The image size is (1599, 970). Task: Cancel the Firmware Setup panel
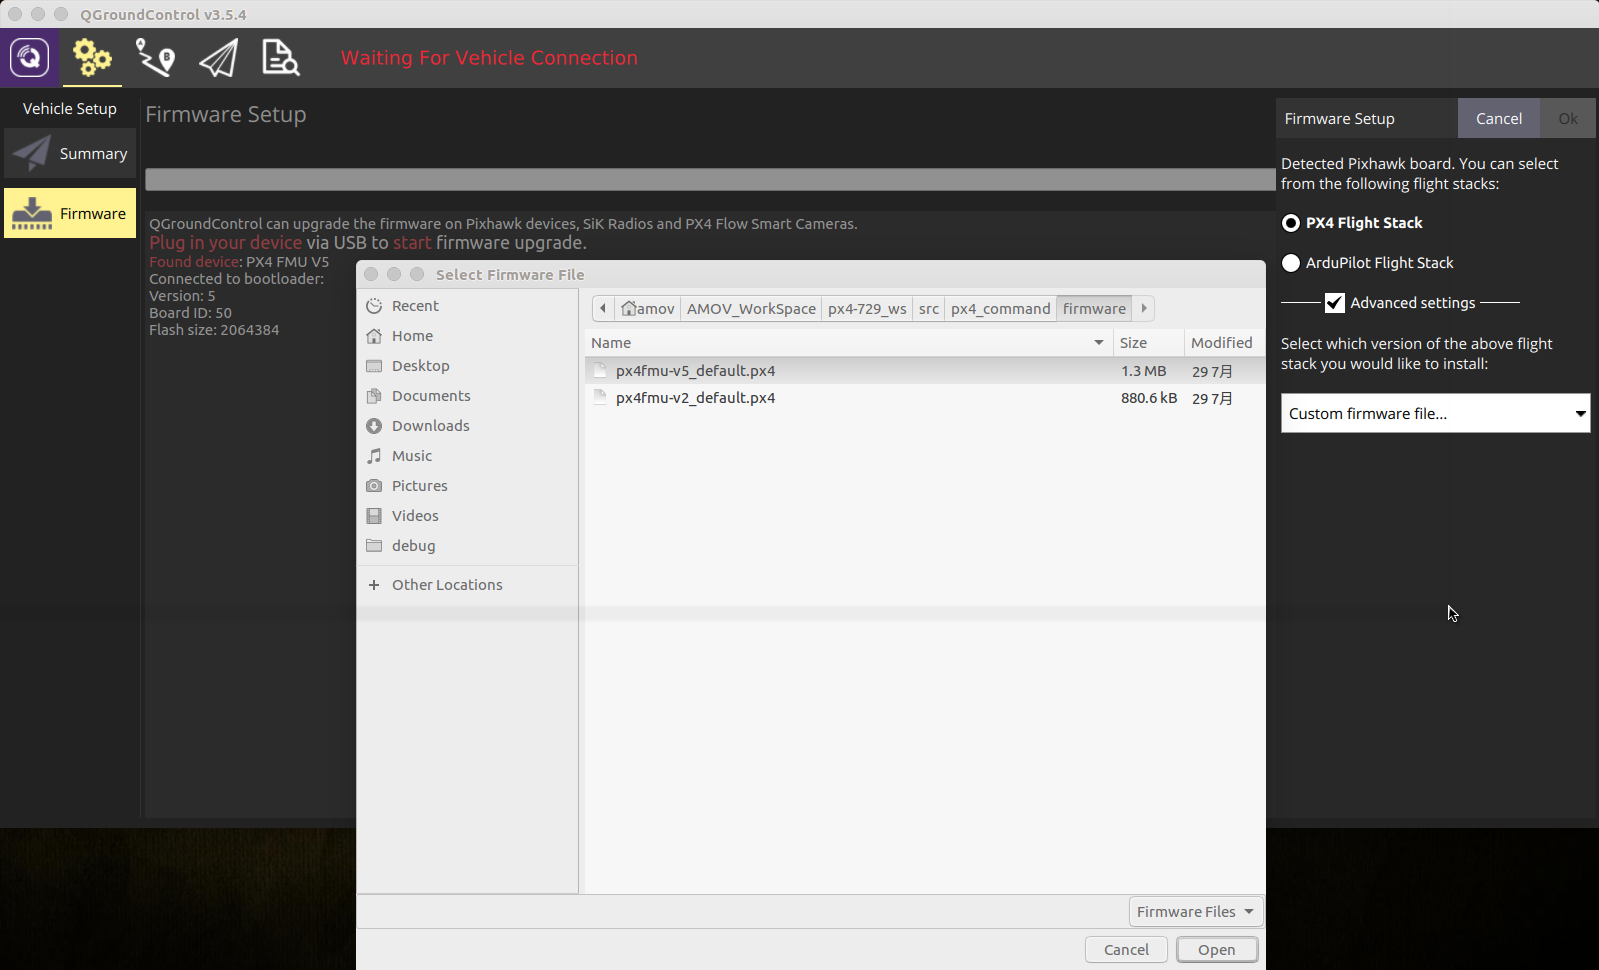pos(1499,118)
